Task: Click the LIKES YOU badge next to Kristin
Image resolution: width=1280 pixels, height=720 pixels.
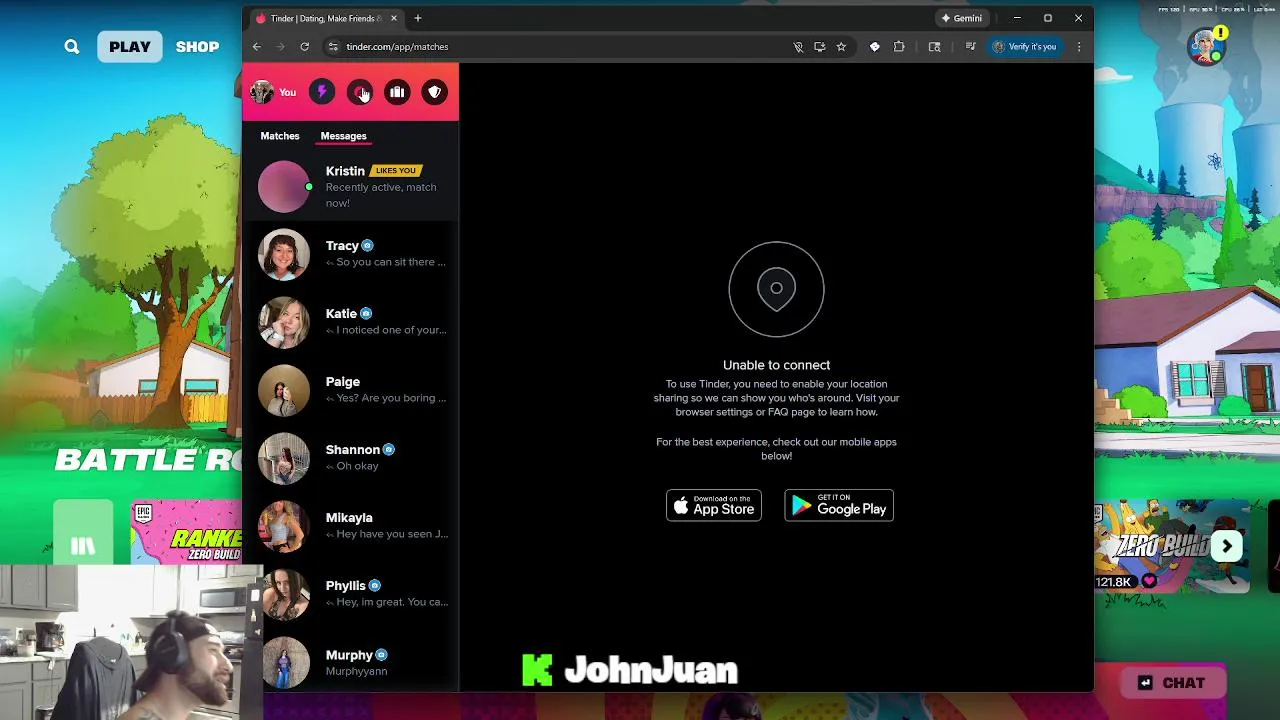Action: tap(396, 171)
